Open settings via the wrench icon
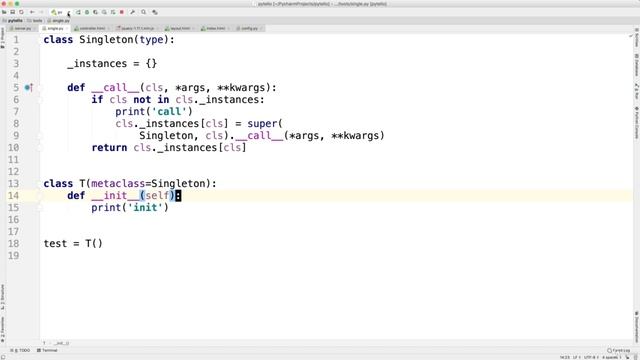 coord(132,12)
